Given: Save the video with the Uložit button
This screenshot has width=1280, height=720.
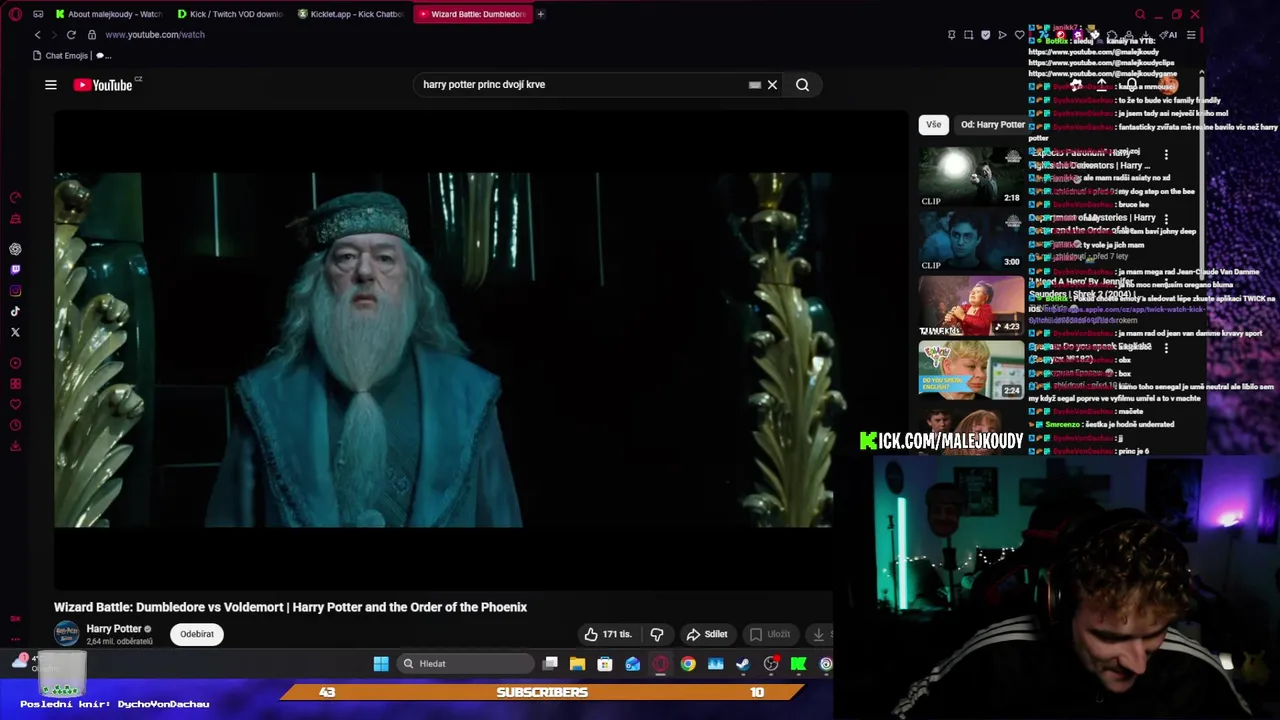Looking at the screenshot, I should (770, 634).
